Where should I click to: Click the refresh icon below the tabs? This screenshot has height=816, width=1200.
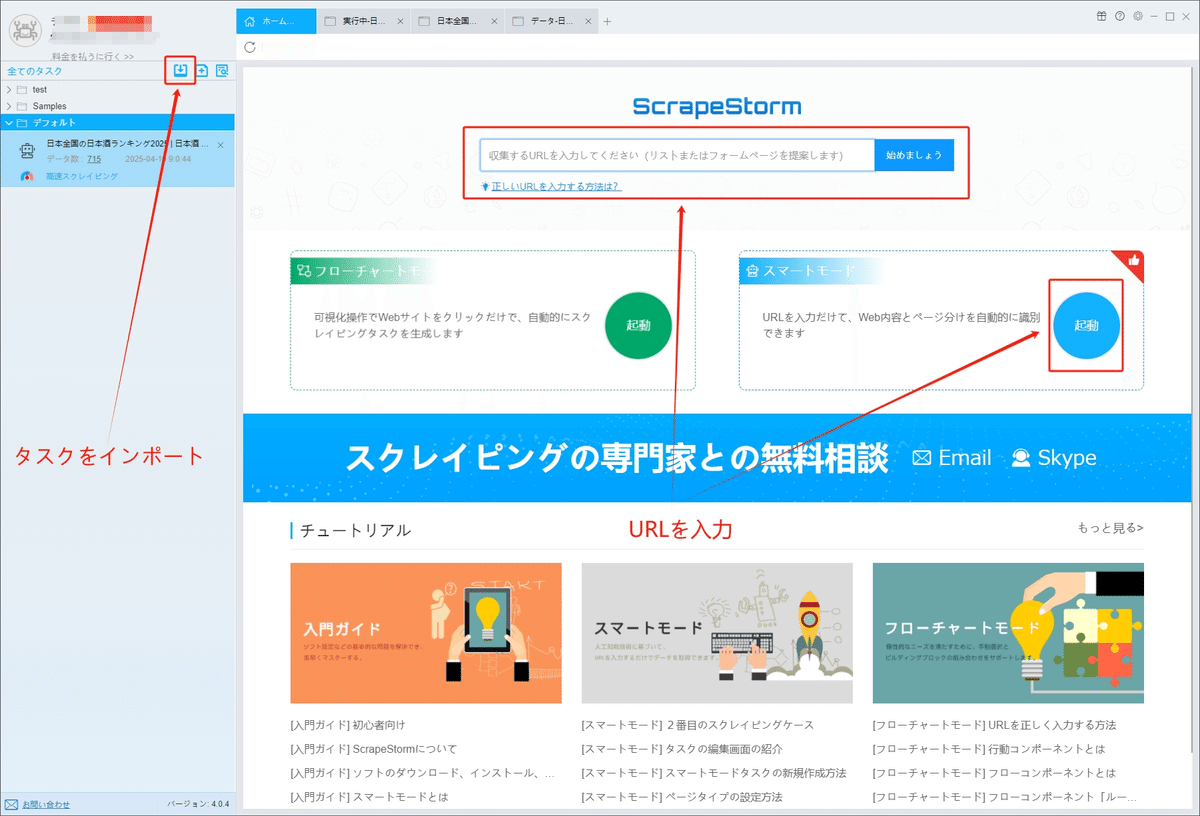point(250,47)
